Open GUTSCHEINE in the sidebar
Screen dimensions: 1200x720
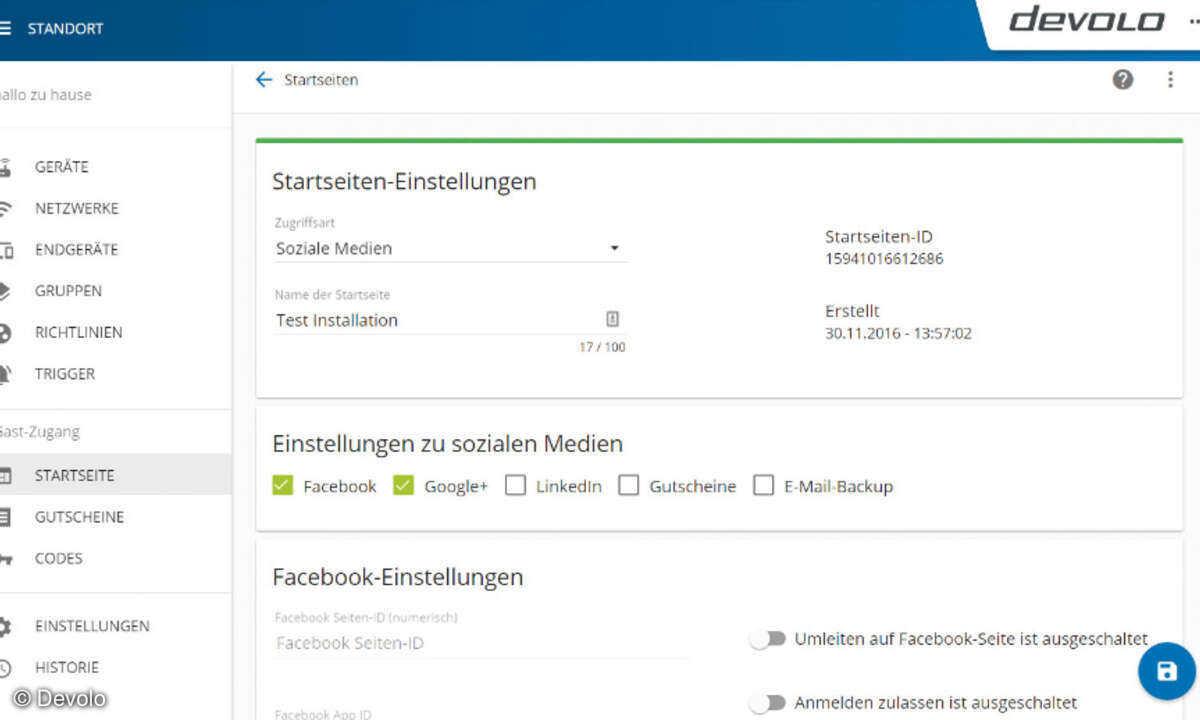click(80, 517)
